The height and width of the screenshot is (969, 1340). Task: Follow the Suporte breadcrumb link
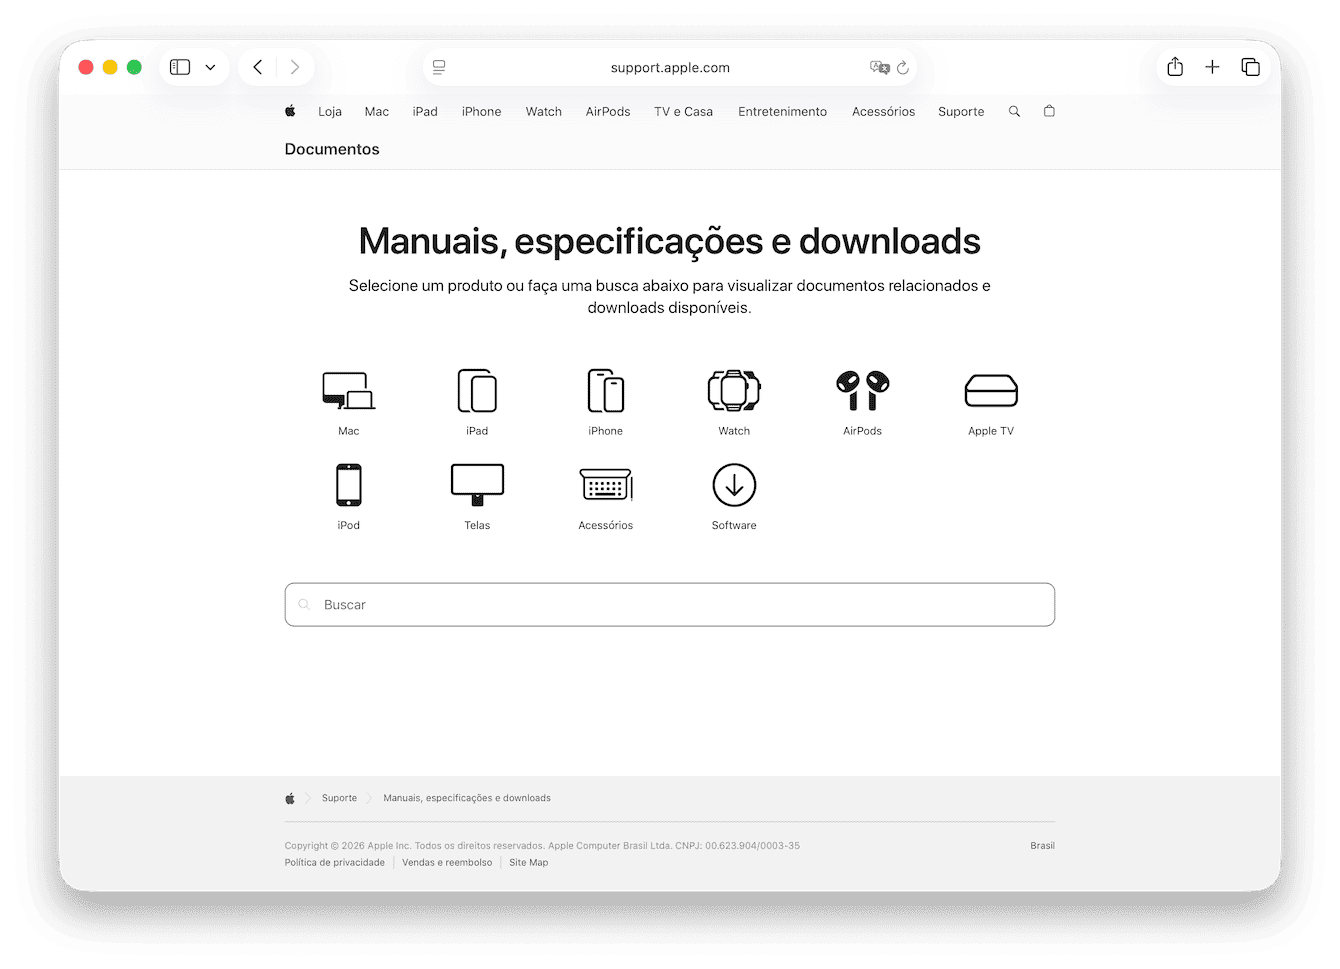[x=339, y=798]
